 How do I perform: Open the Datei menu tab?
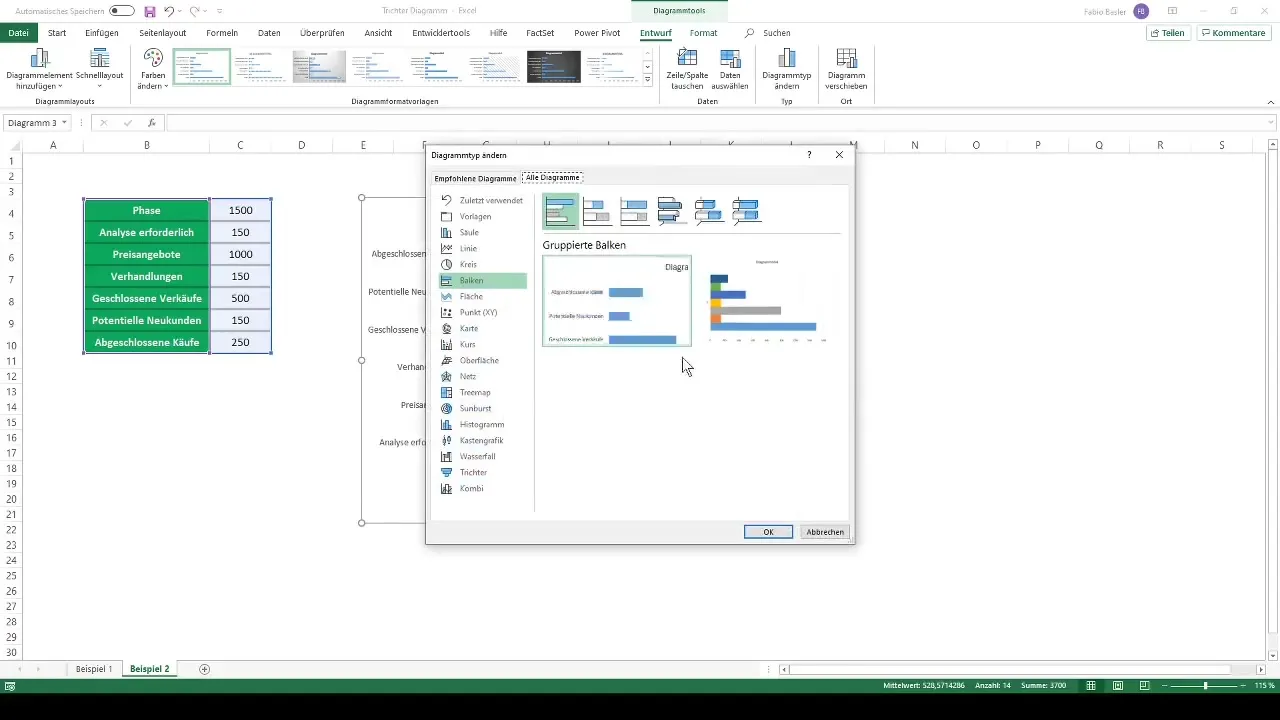[18, 33]
